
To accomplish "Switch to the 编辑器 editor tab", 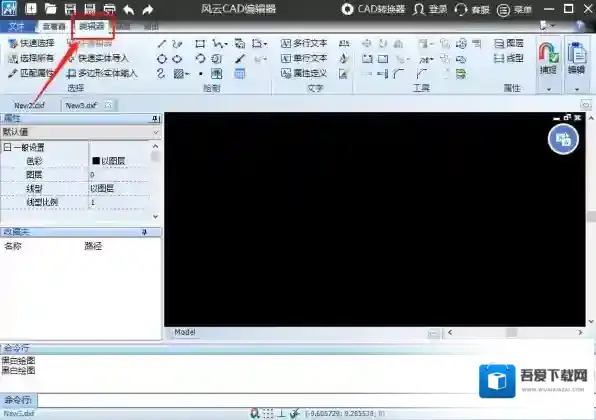I will tap(92, 26).
